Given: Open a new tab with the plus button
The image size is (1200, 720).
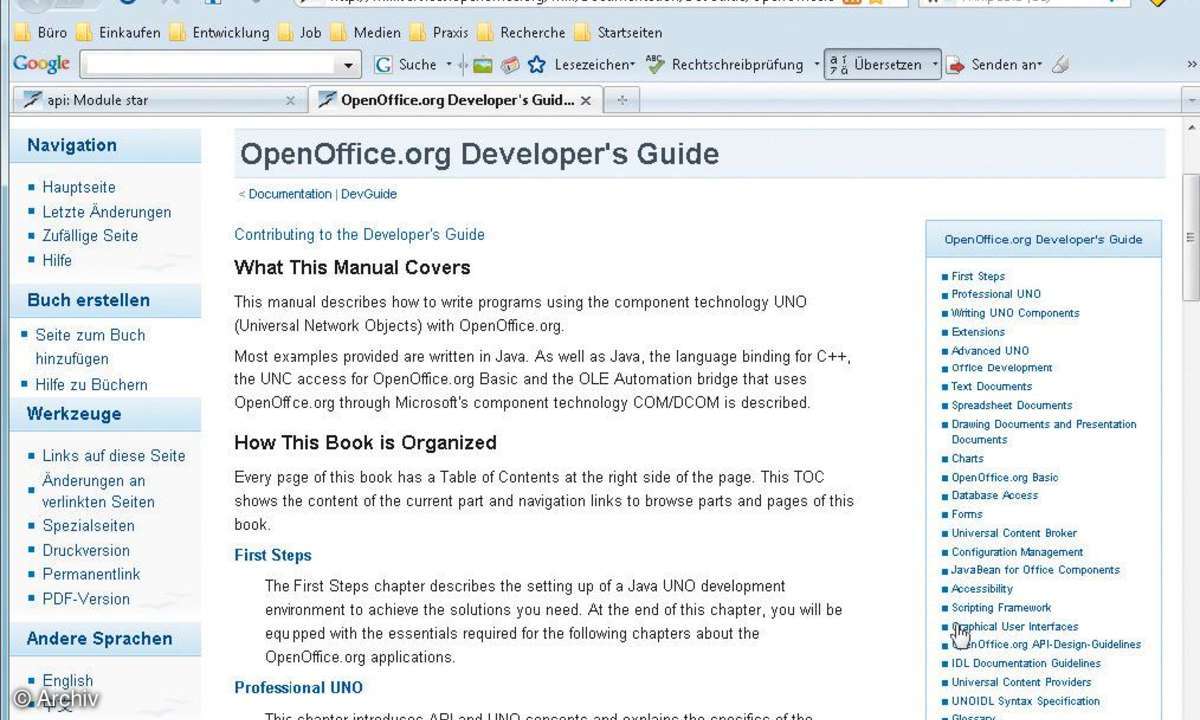Looking at the screenshot, I should pos(622,100).
